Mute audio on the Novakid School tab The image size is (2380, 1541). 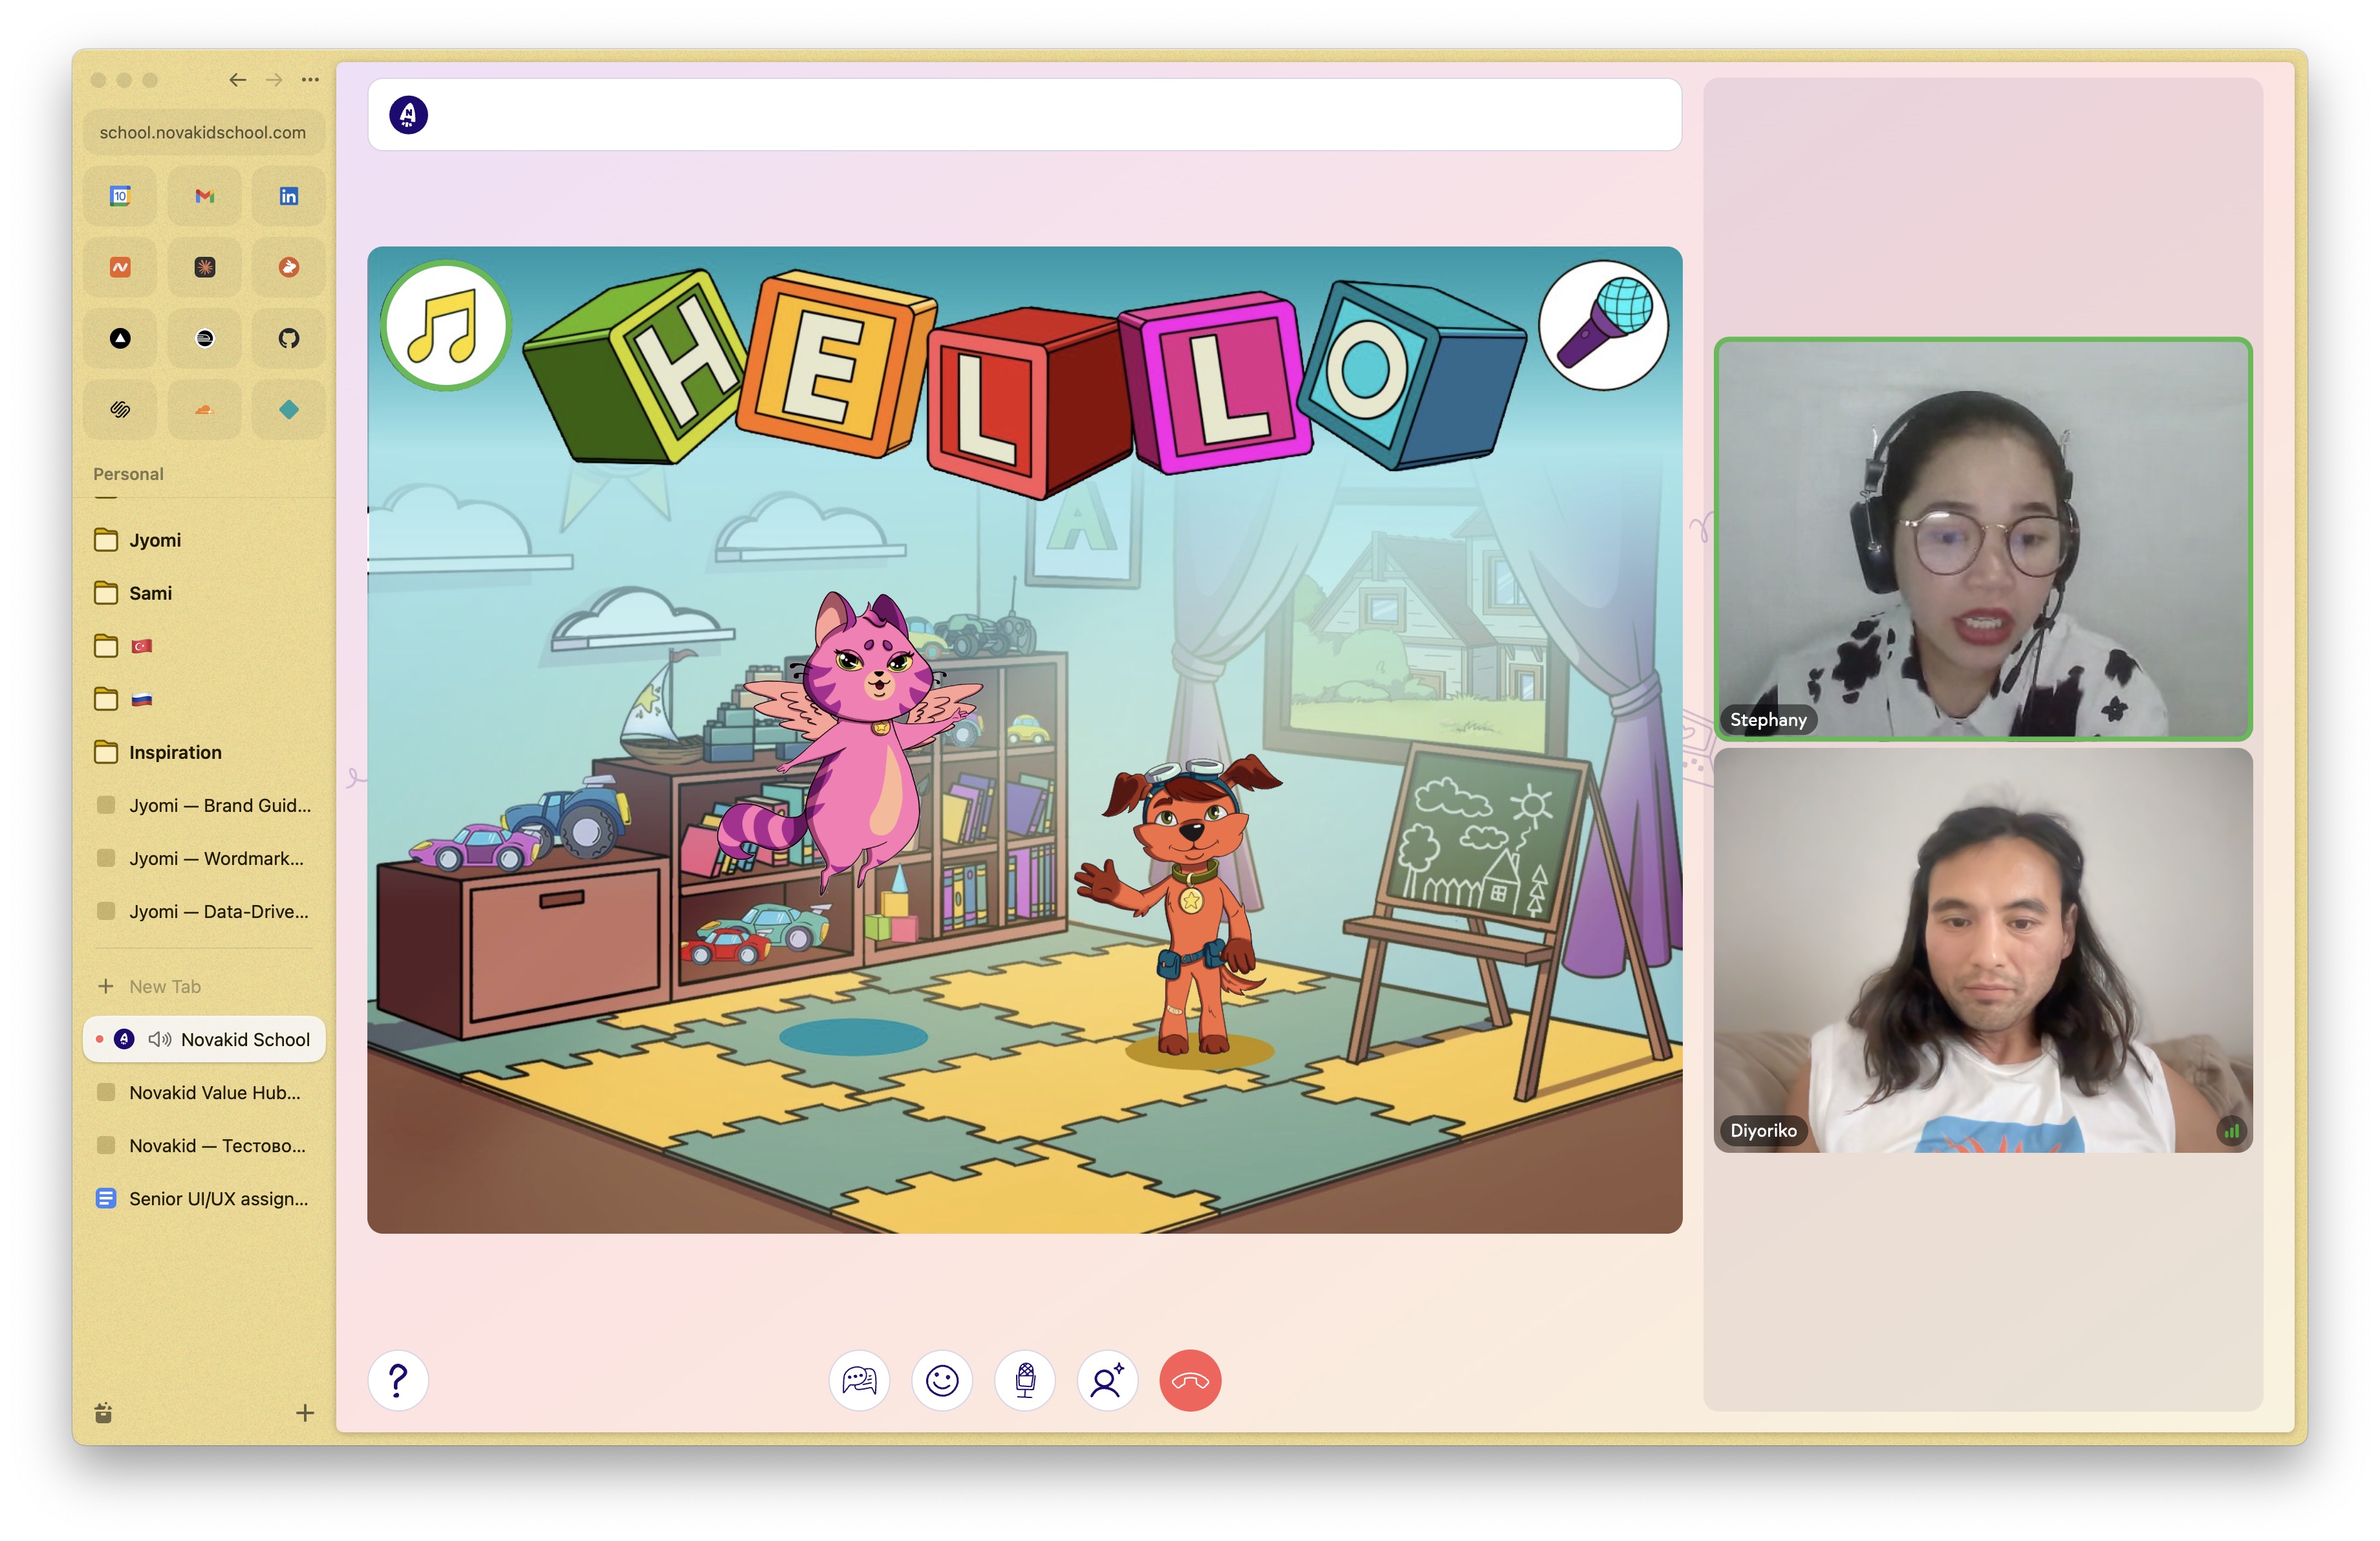(160, 1039)
